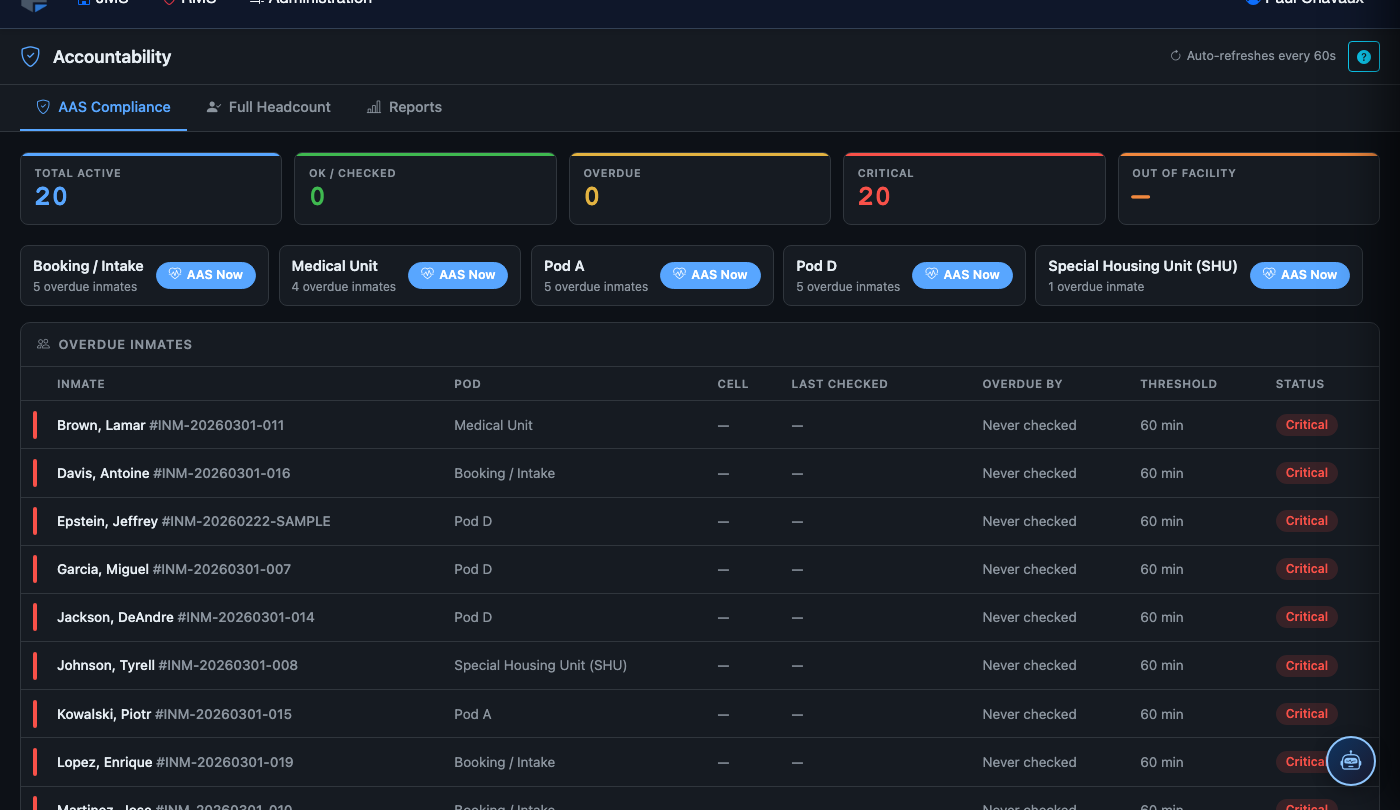Open inmate row Johnson, Tyrell
1400x810 pixels.
(700, 665)
